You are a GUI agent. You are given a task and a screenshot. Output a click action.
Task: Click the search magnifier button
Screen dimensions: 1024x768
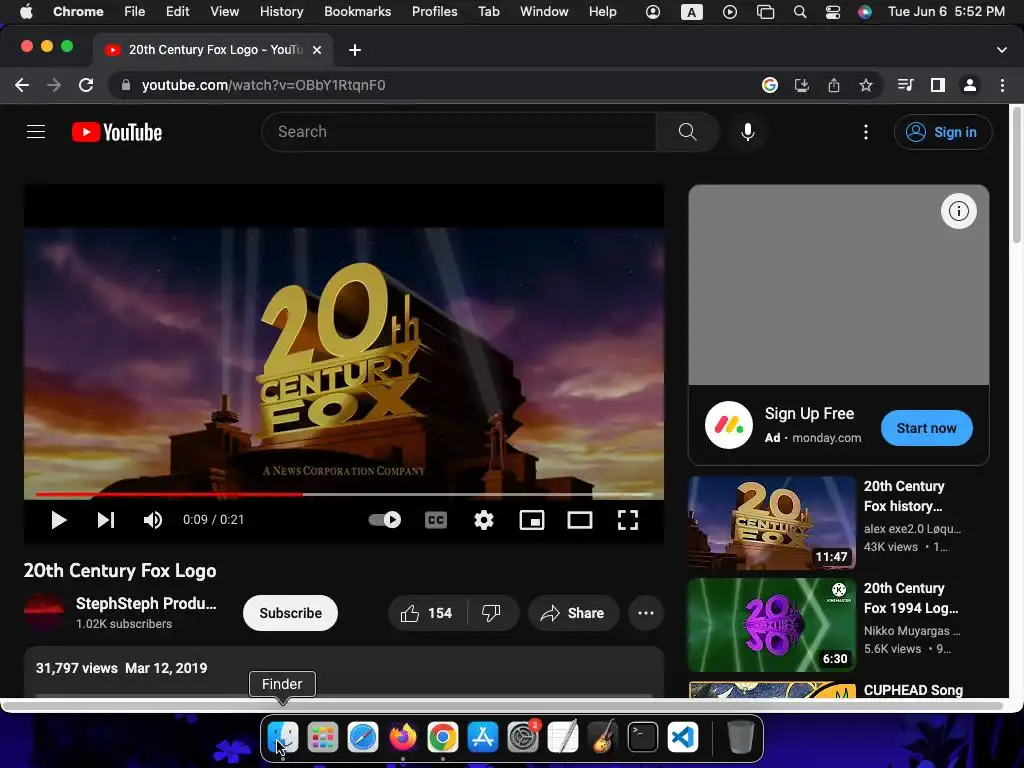point(687,132)
